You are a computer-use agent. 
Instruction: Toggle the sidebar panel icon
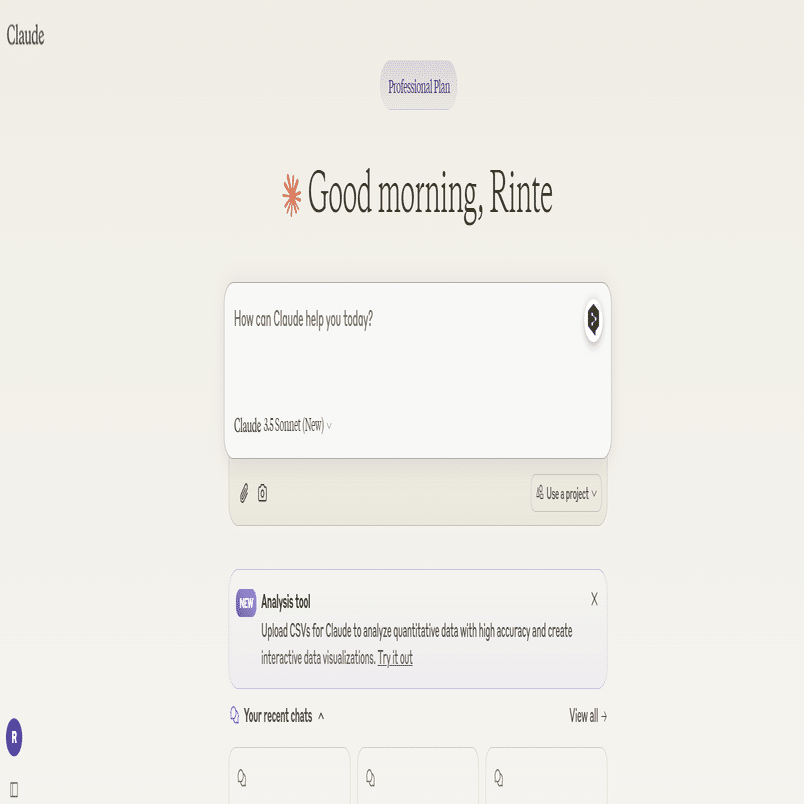point(14,790)
